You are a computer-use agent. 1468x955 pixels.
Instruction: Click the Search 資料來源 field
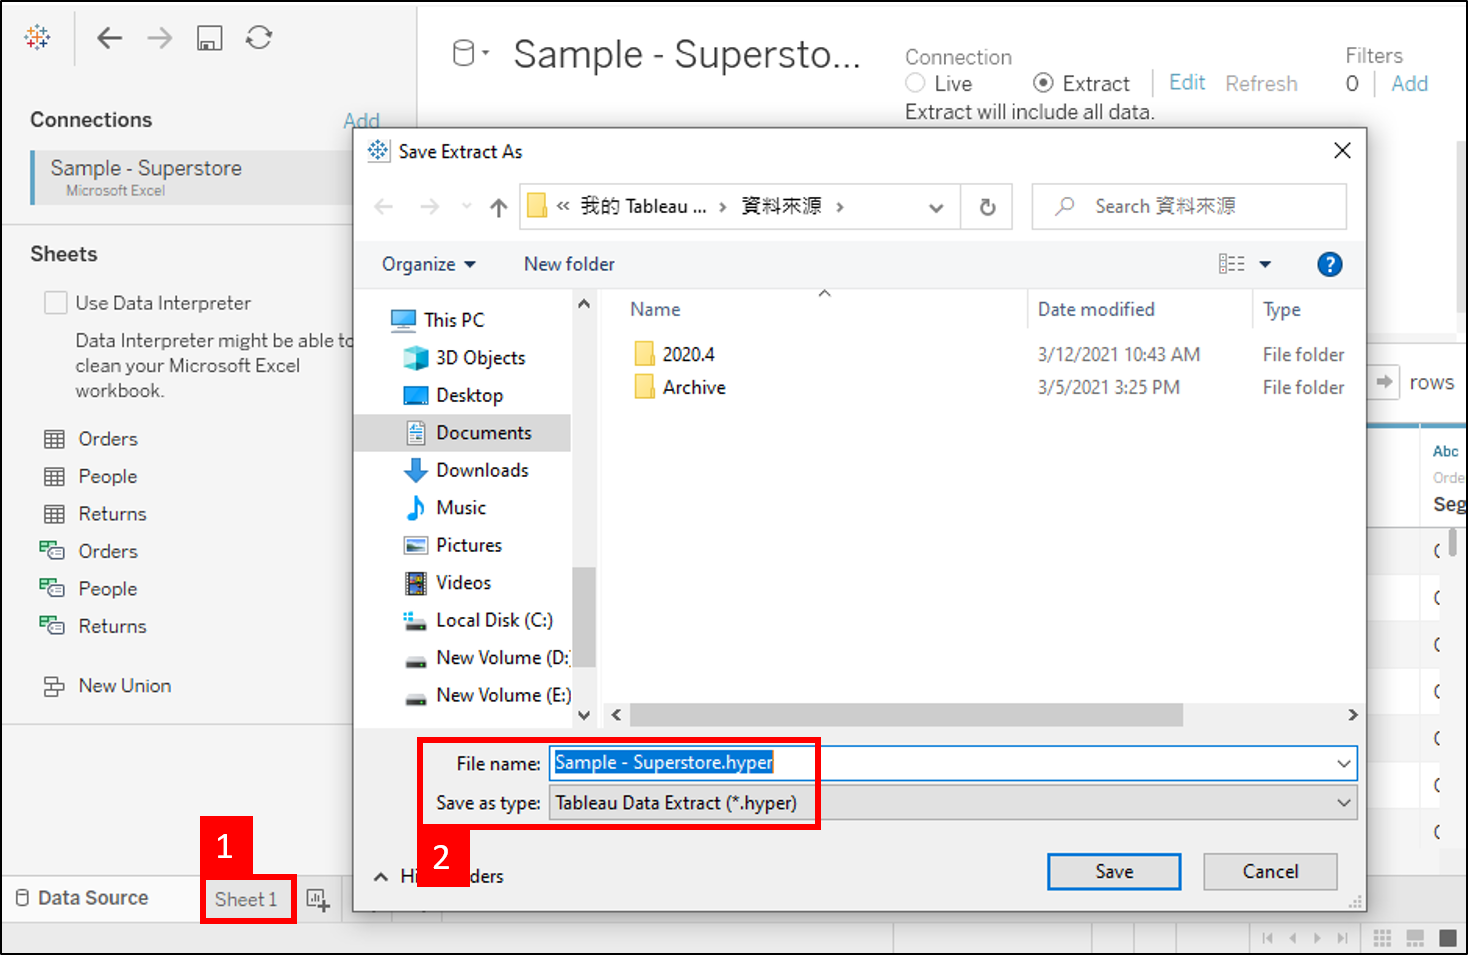(1189, 207)
